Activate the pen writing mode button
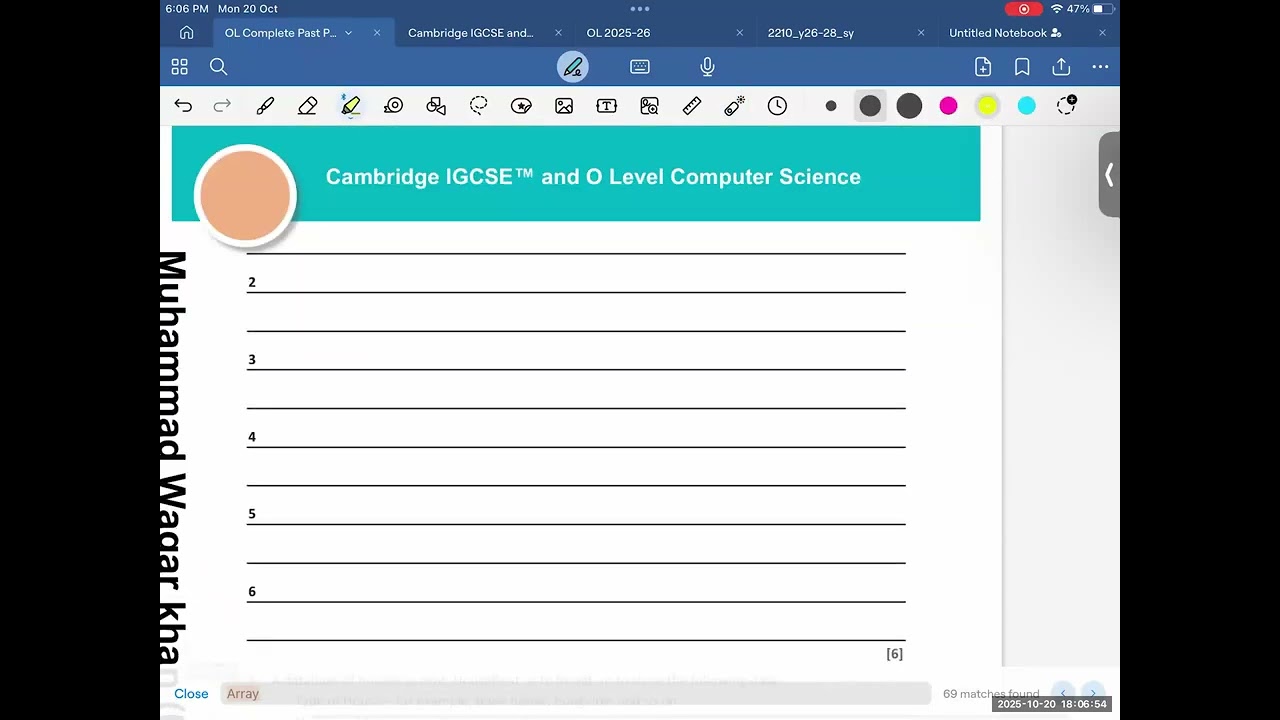This screenshot has width=1280, height=720. [x=573, y=67]
